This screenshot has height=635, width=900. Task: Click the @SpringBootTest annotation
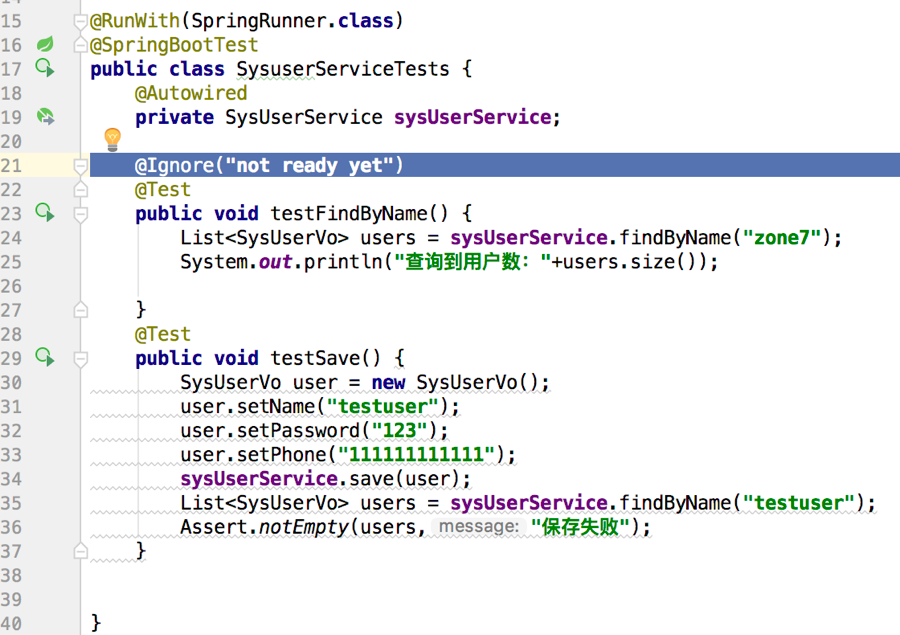coord(174,45)
